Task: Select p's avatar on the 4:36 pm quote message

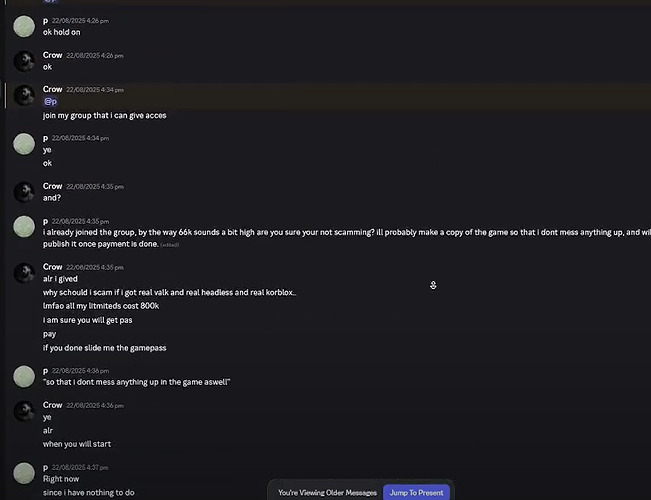Action: pyautogui.click(x=24, y=376)
